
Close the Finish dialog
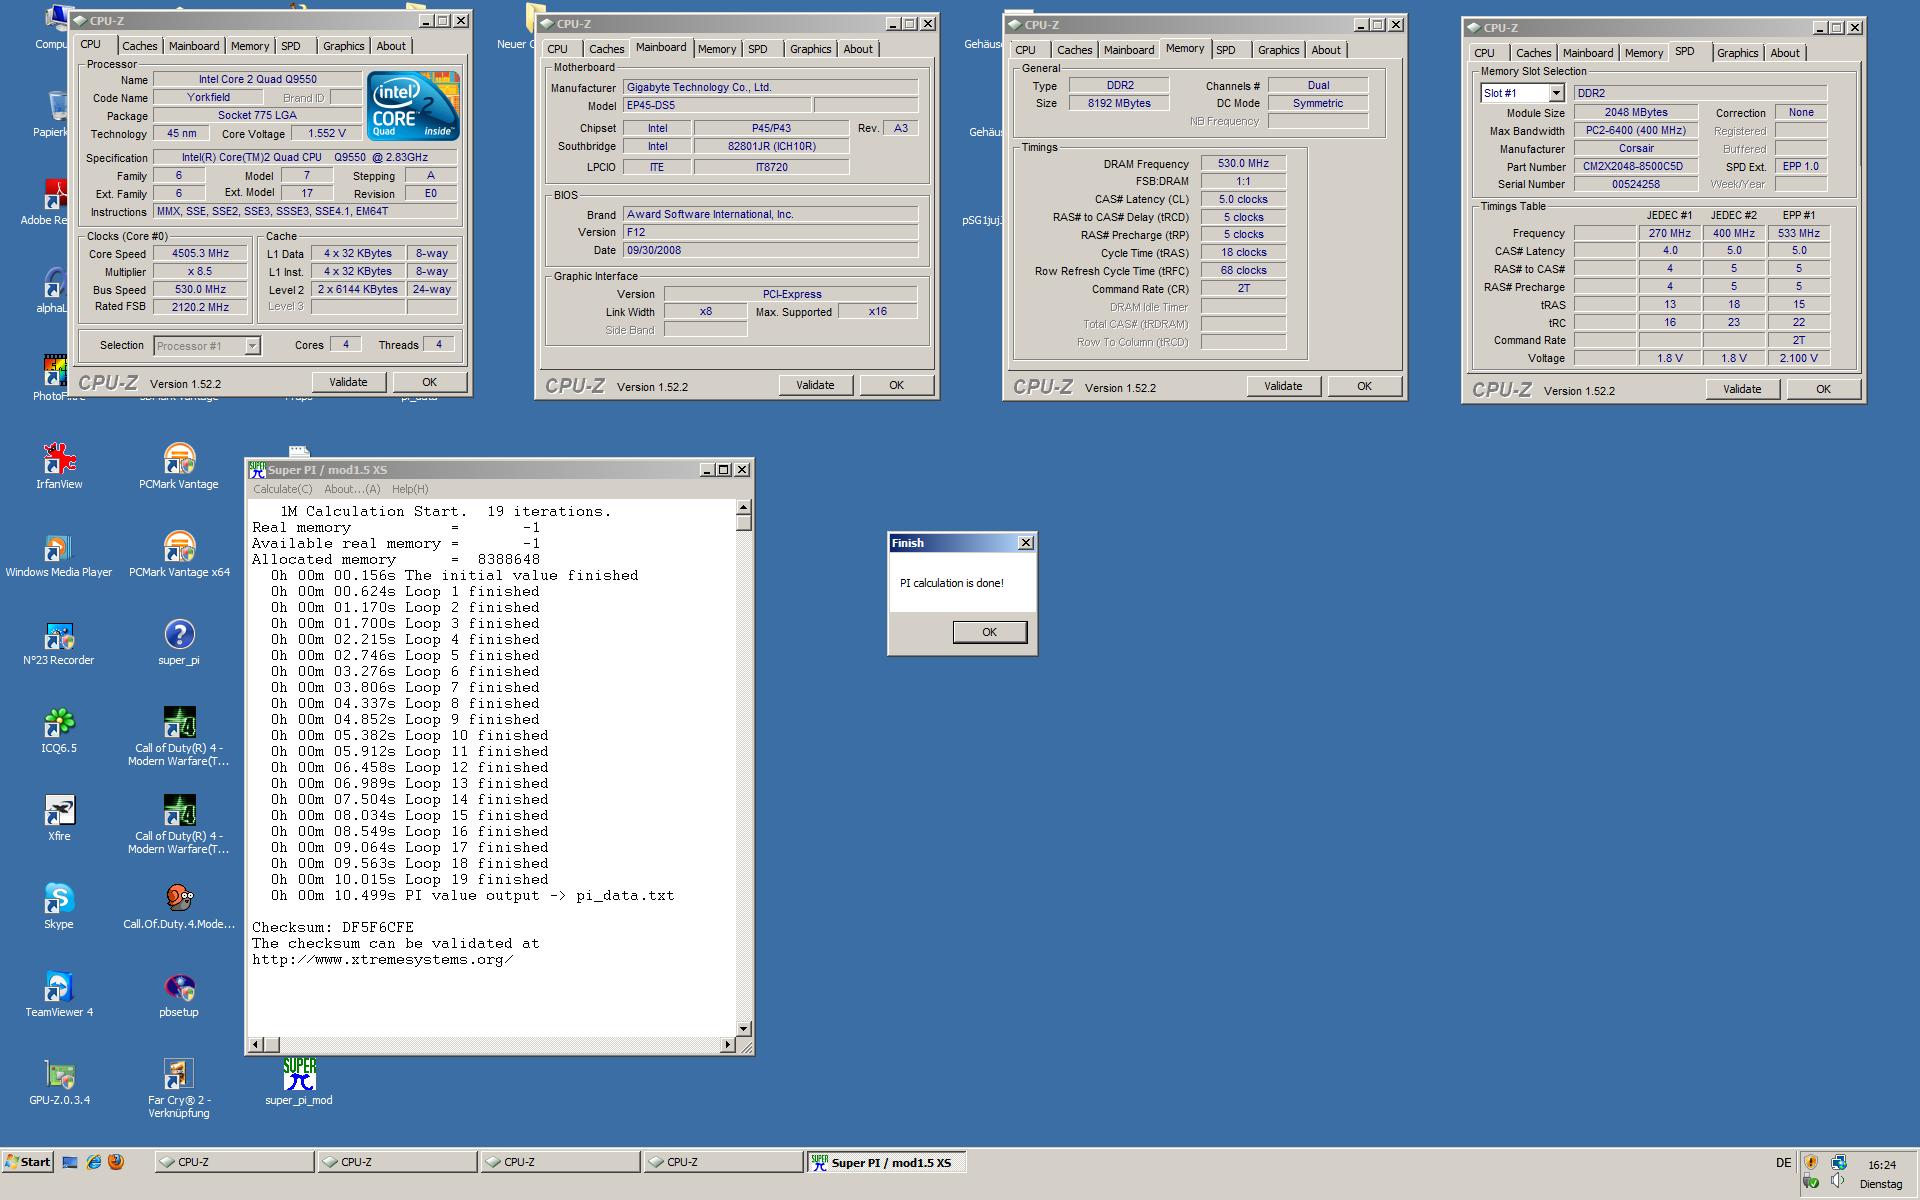[1025, 542]
